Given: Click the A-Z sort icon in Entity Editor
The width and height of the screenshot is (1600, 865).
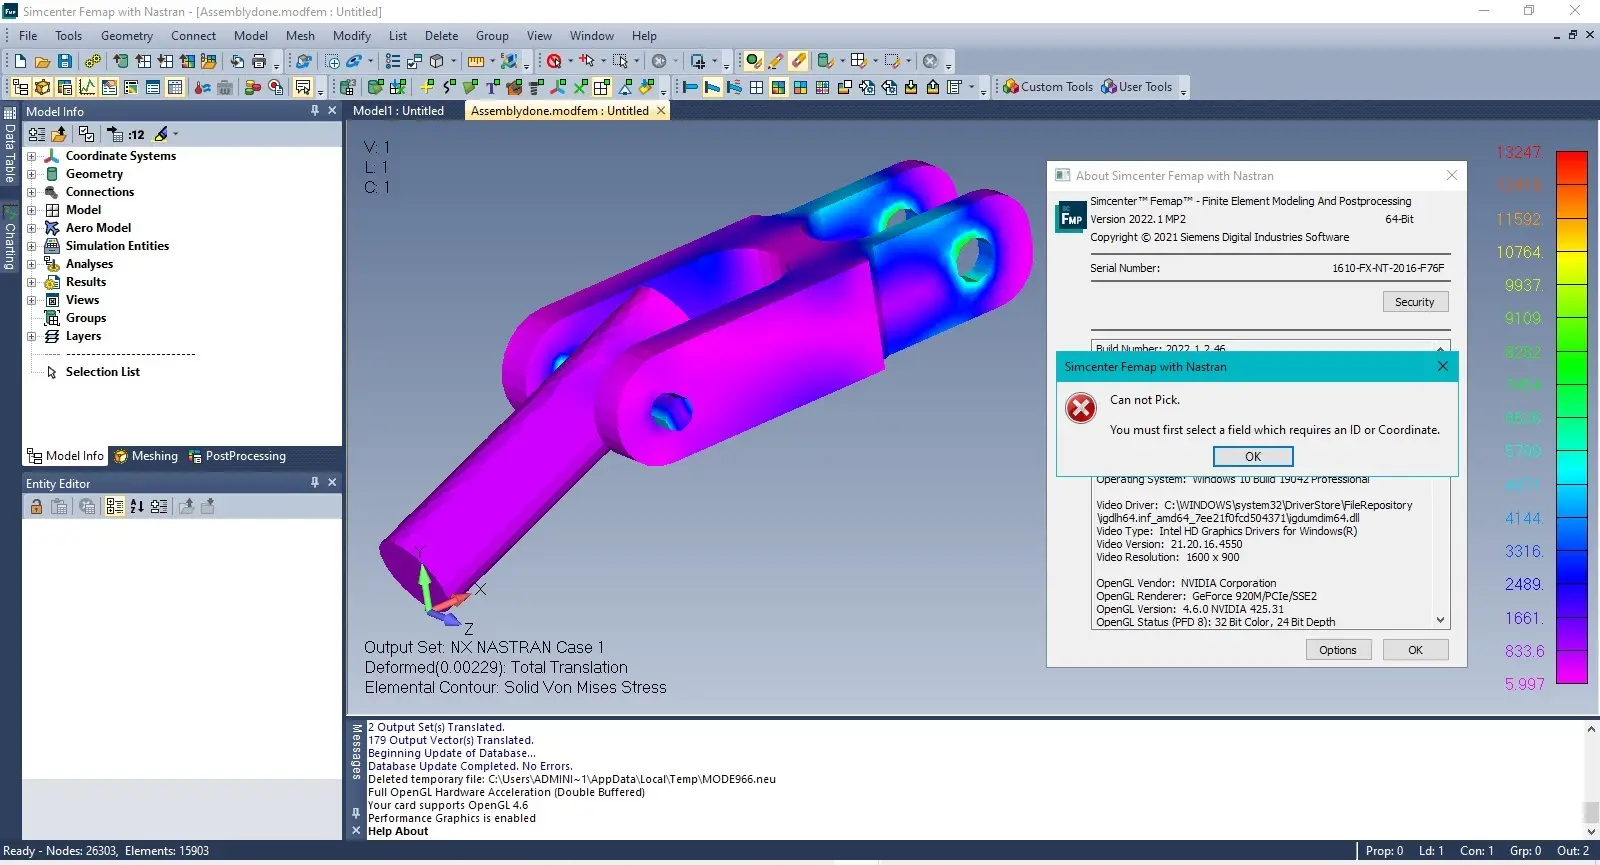Looking at the screenshot, I should click(x=137, y=507).
